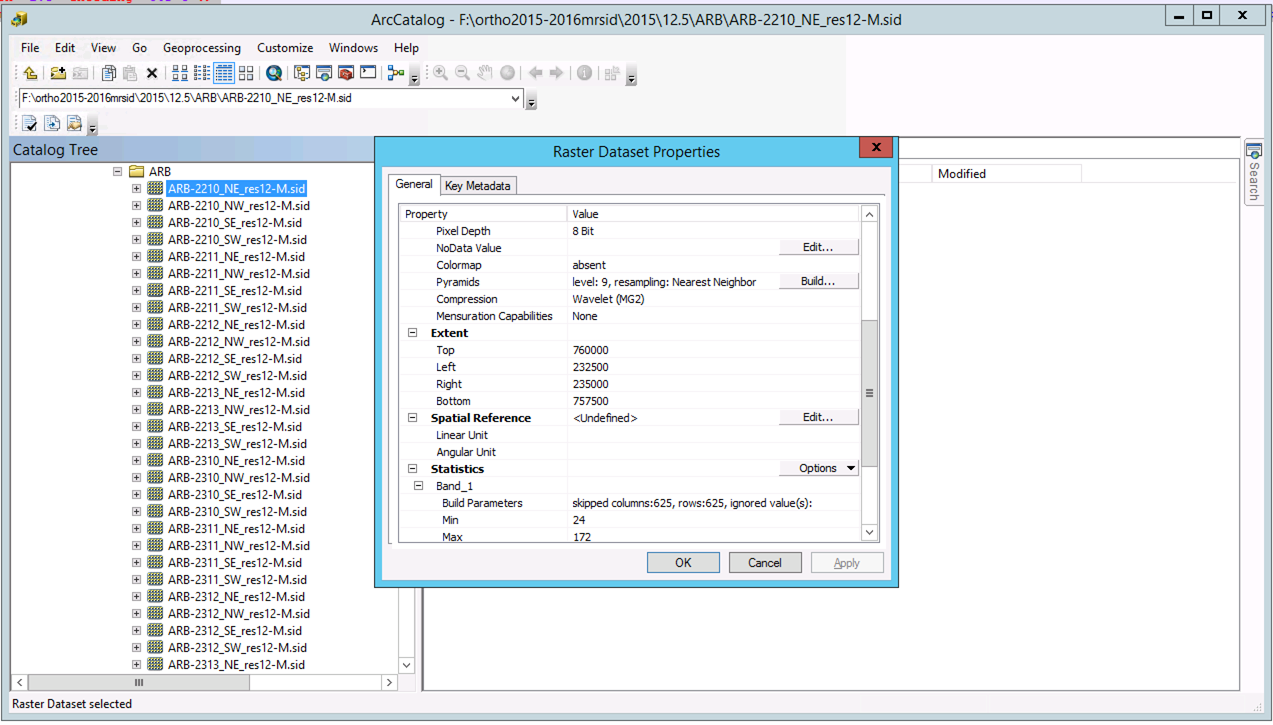Click Edit for Spatial Reference
This screenshot has width=1273, height=725.
(817, 418)
